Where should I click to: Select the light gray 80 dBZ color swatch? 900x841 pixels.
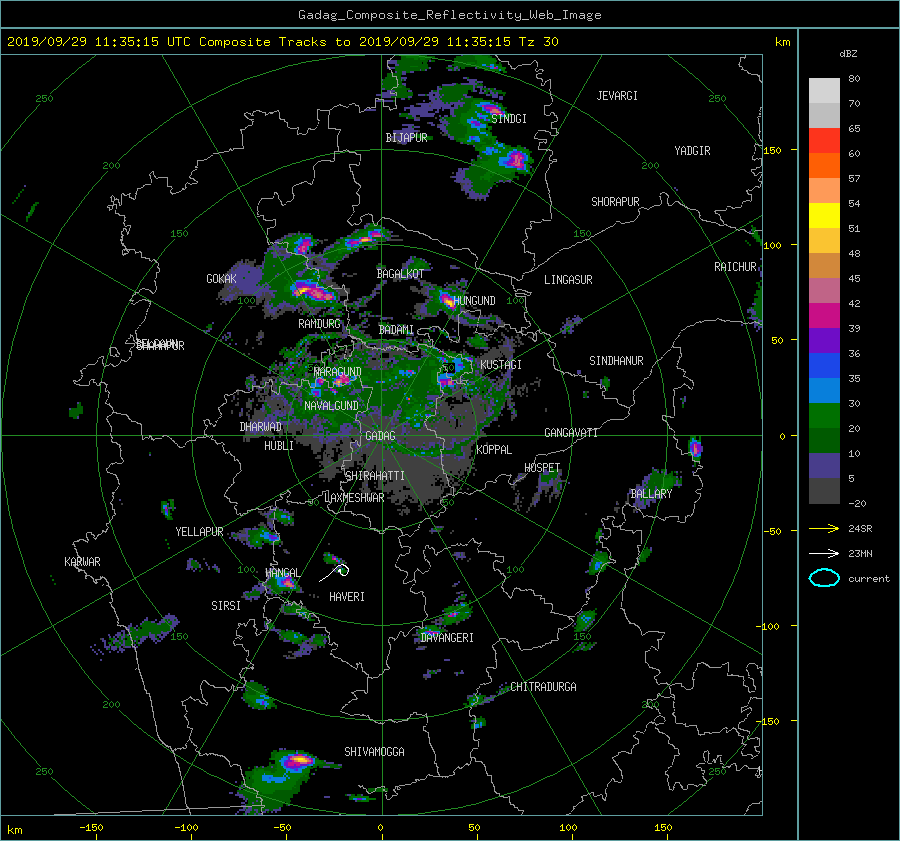coord(824,90)
